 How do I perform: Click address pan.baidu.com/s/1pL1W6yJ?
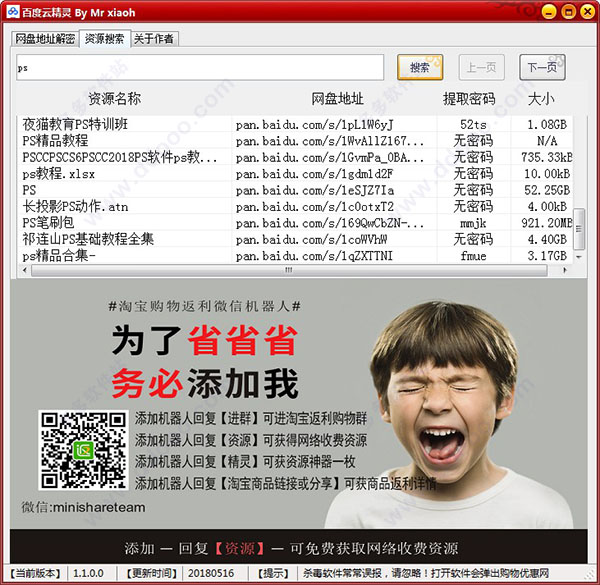[315, 125]
